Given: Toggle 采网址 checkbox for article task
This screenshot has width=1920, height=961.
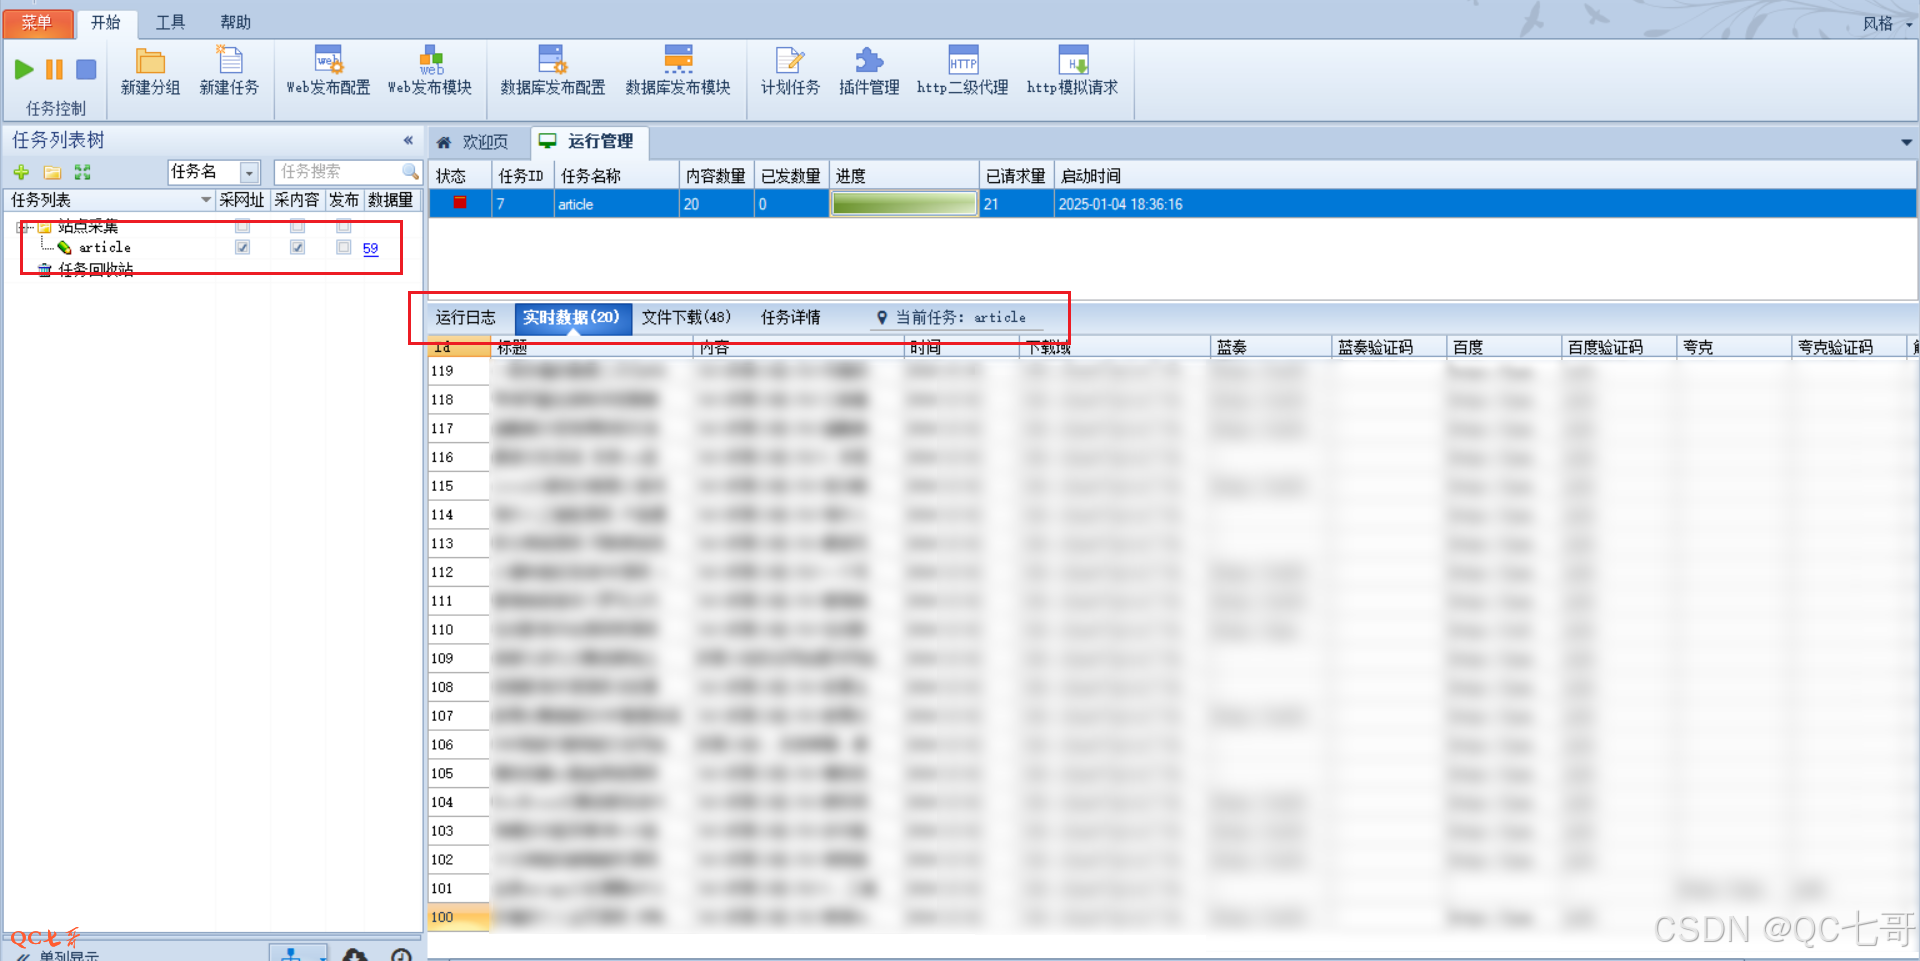Looking at the screenshot, I should (x=242, y=247).
